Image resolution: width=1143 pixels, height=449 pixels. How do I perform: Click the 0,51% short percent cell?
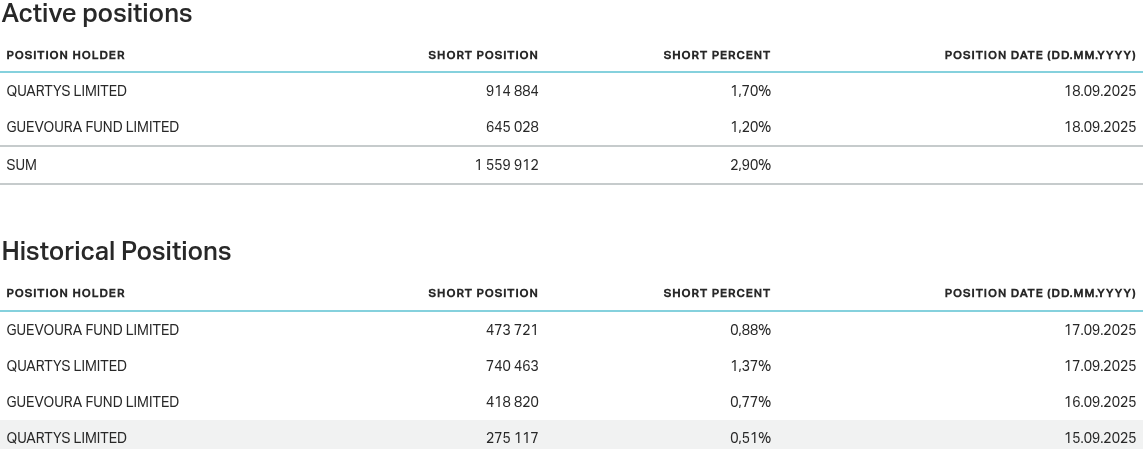tap(750, 438)
